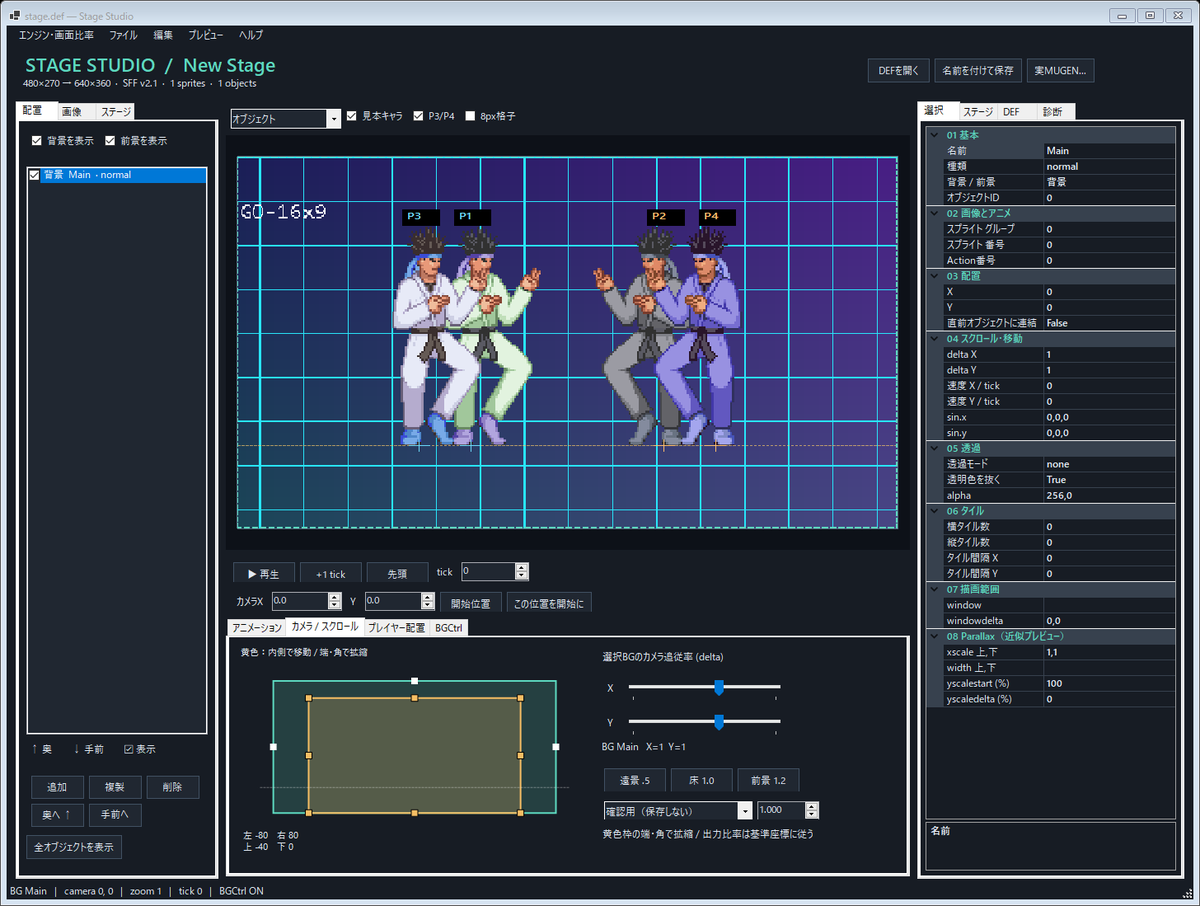Screen dimensions: 1200x906
Task: Click the alpha 256,0 value
Action: pos(1108,495)
